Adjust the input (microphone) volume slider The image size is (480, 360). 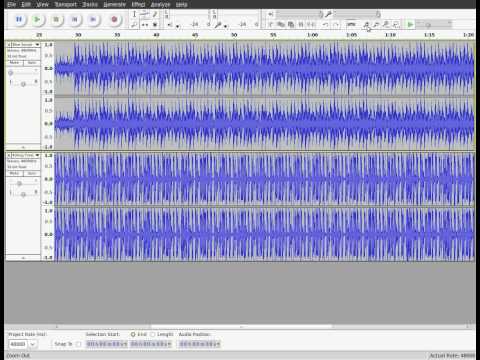pyautogui.click(x=357, y=14)
